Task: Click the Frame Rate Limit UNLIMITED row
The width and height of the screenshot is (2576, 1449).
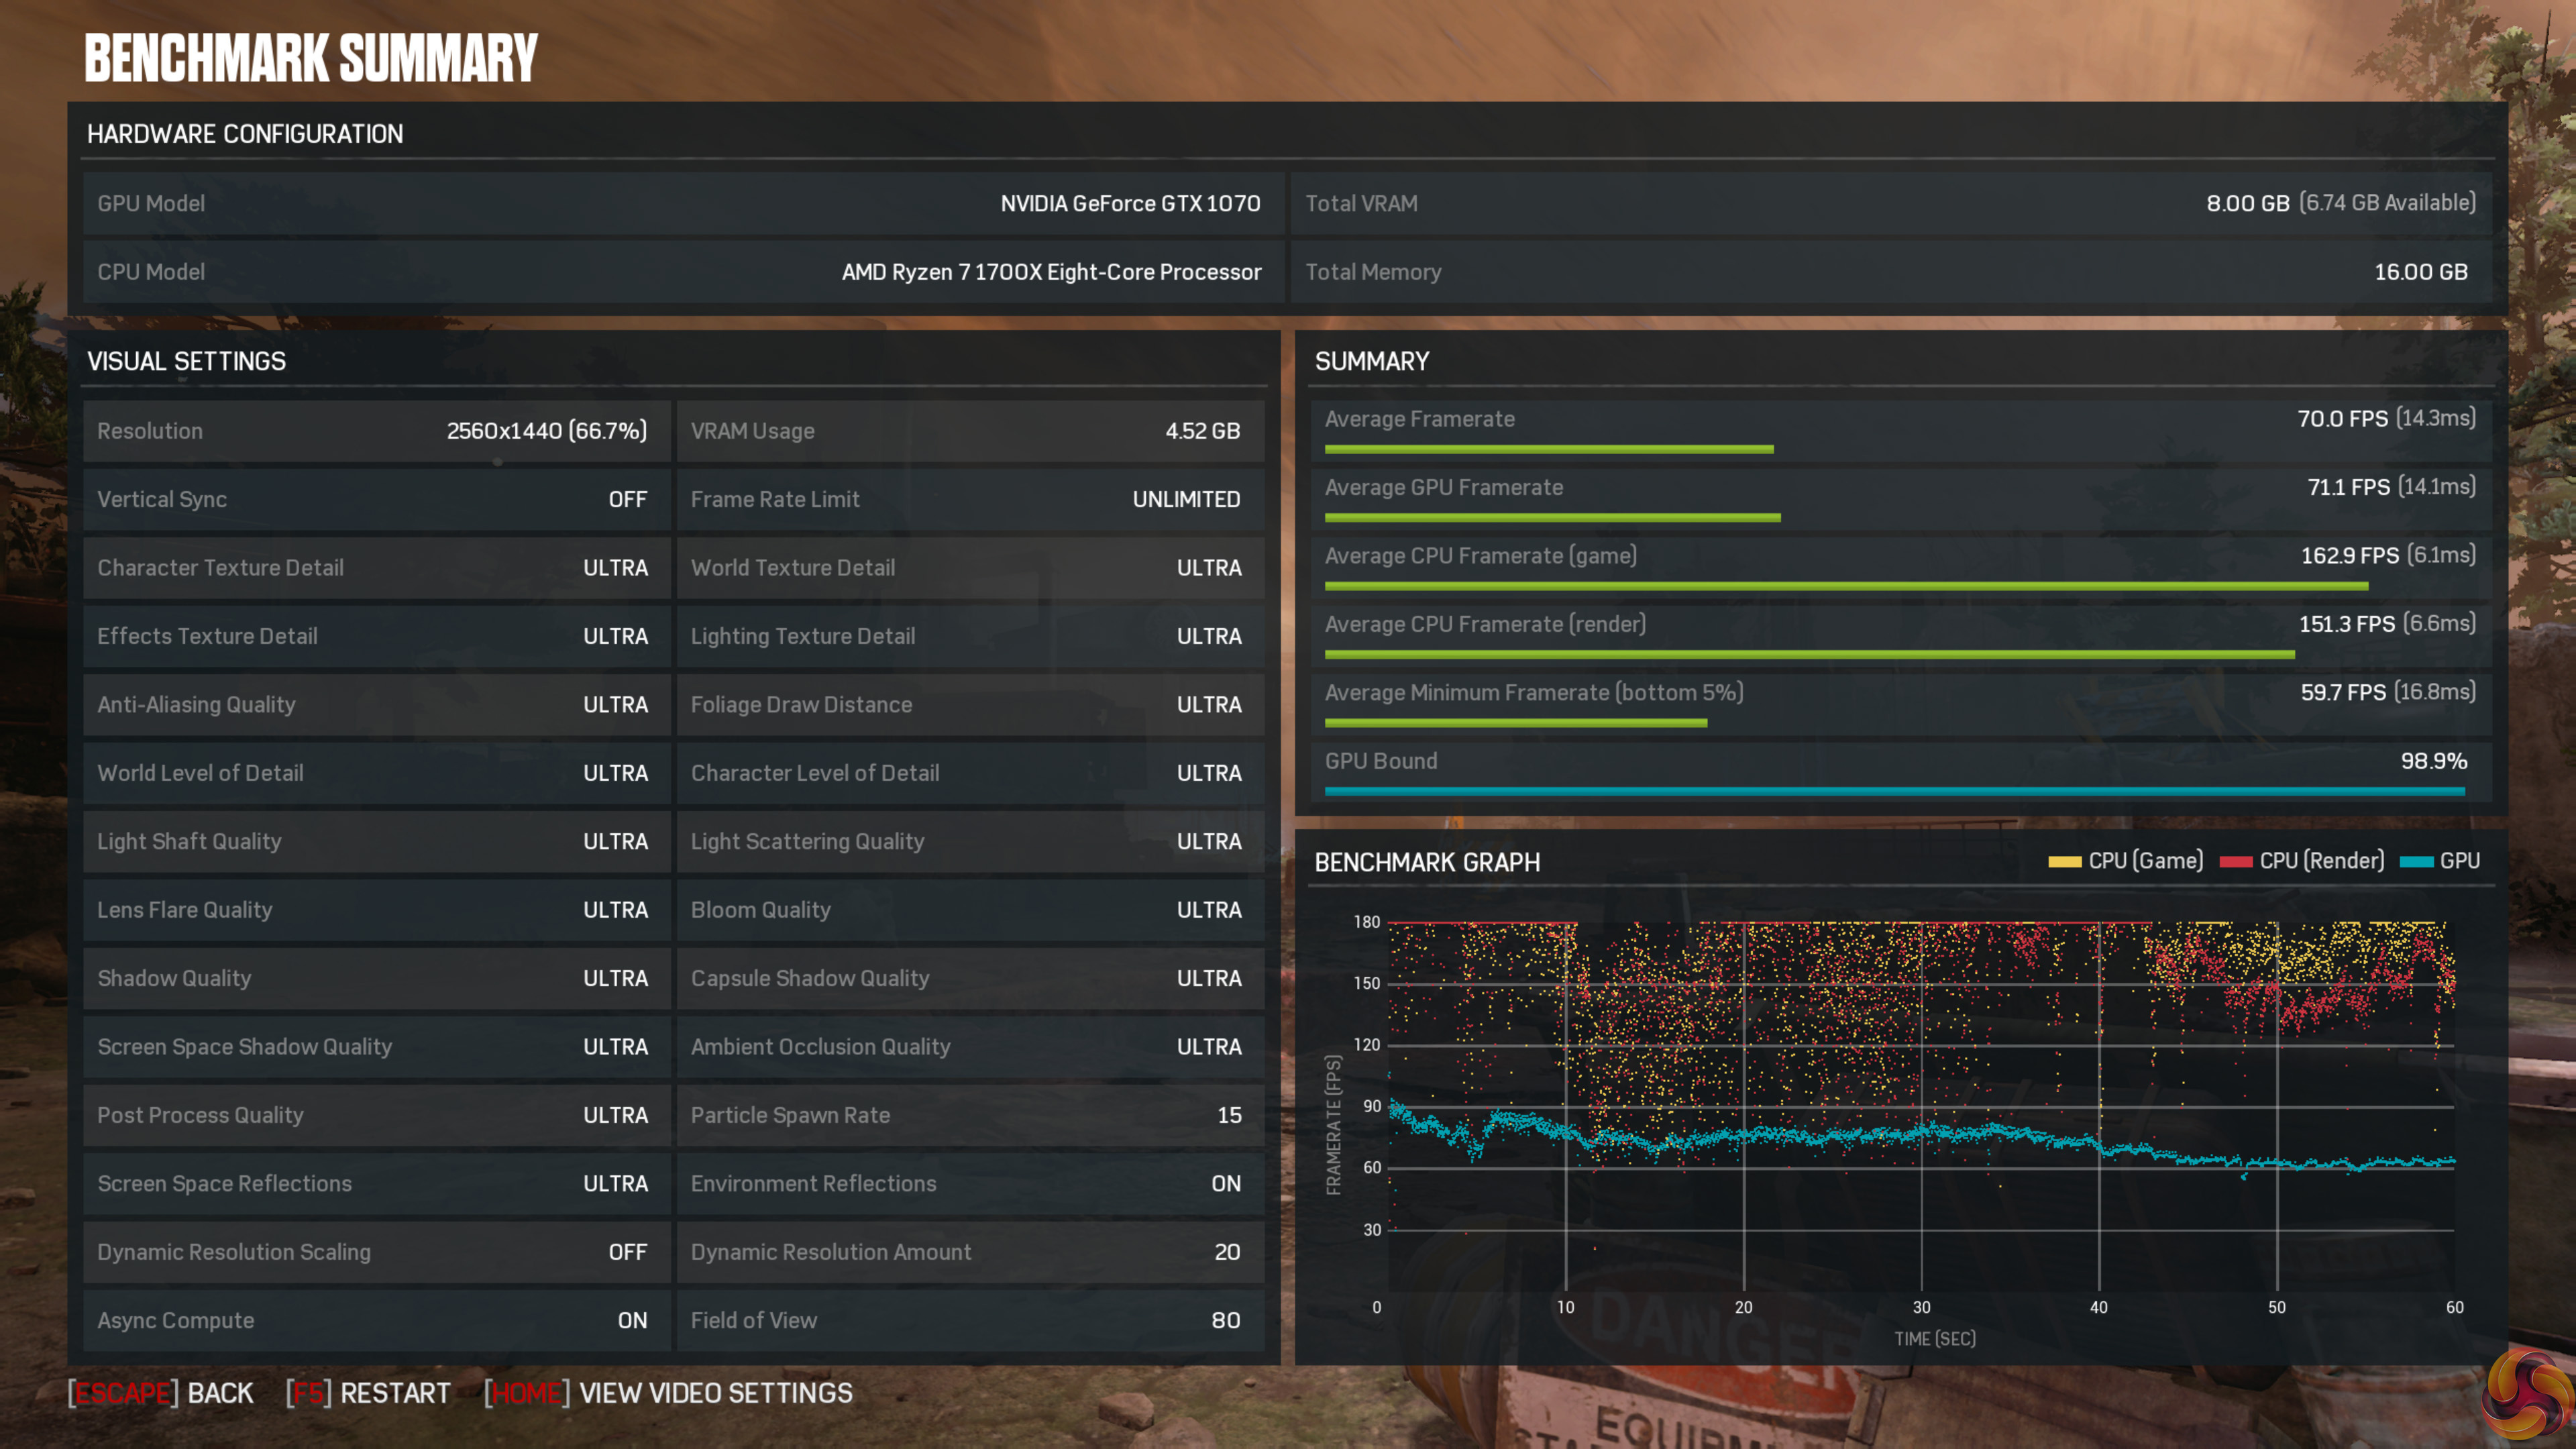Action: tap(969, 499)
